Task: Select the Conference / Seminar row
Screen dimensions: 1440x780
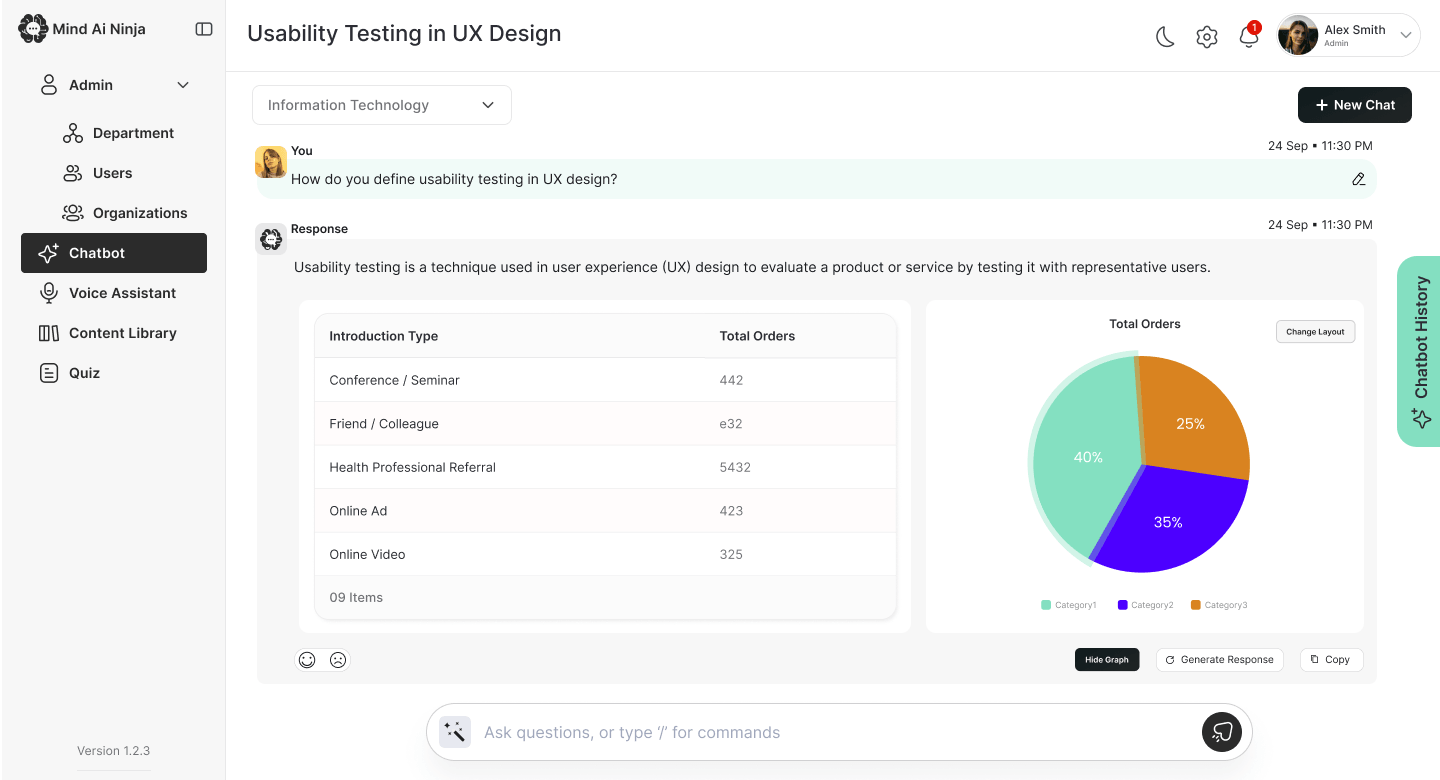Action: click(605, 380)
